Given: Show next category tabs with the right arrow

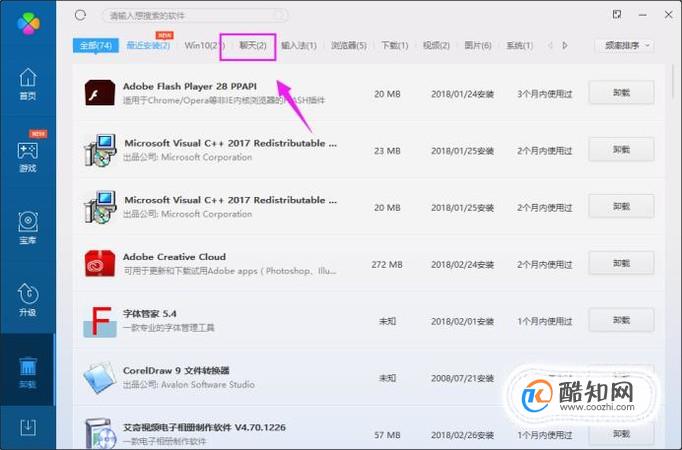Looking at the screenshot, I should coord(565,45).
